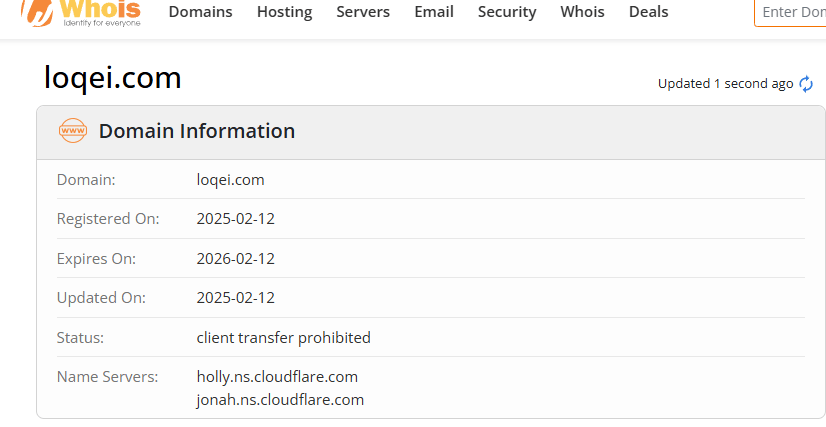The image size is (826, 427).
Task: Focus the Enter Domain search field
Action: [790, 12]
